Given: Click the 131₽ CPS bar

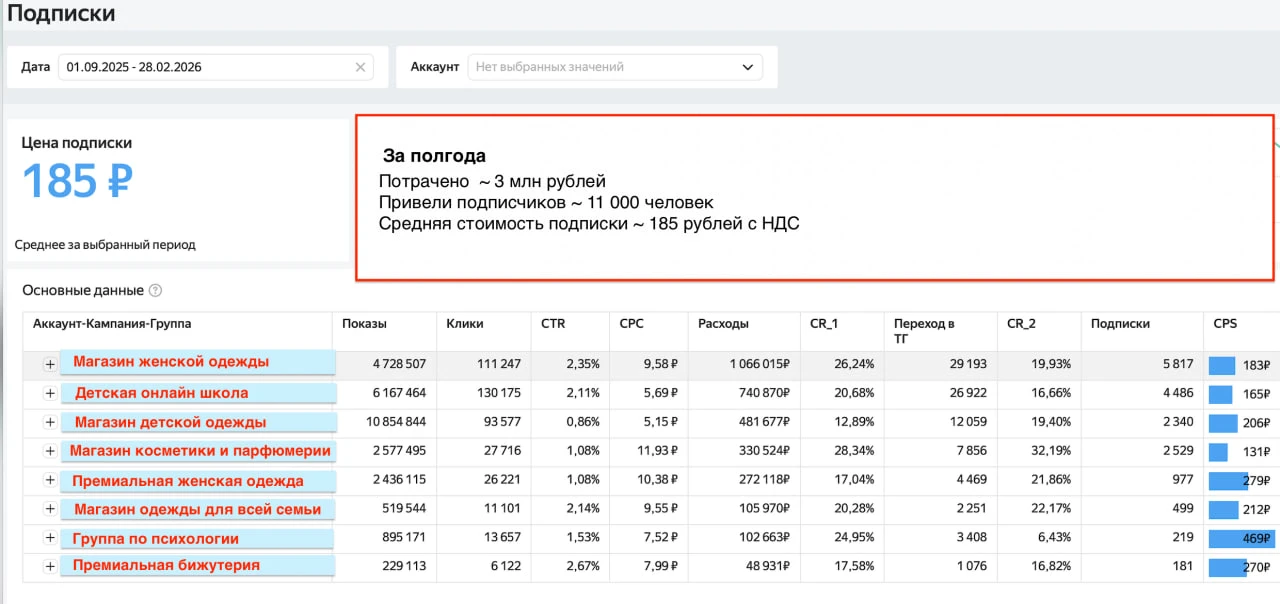Looking at the screenshot, I should click(x=1218, y=452).
